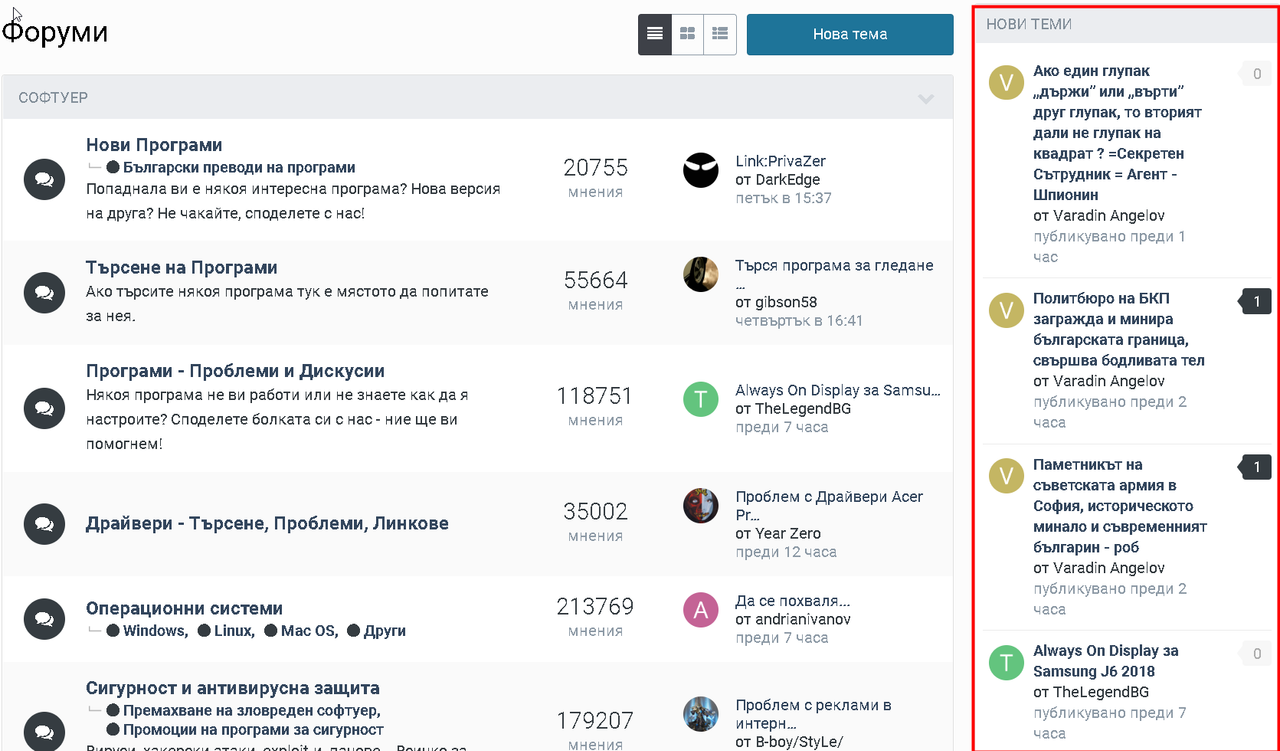
Task: Open Сигурност и антивирусна защита forum
Action: tap(233, 688)
